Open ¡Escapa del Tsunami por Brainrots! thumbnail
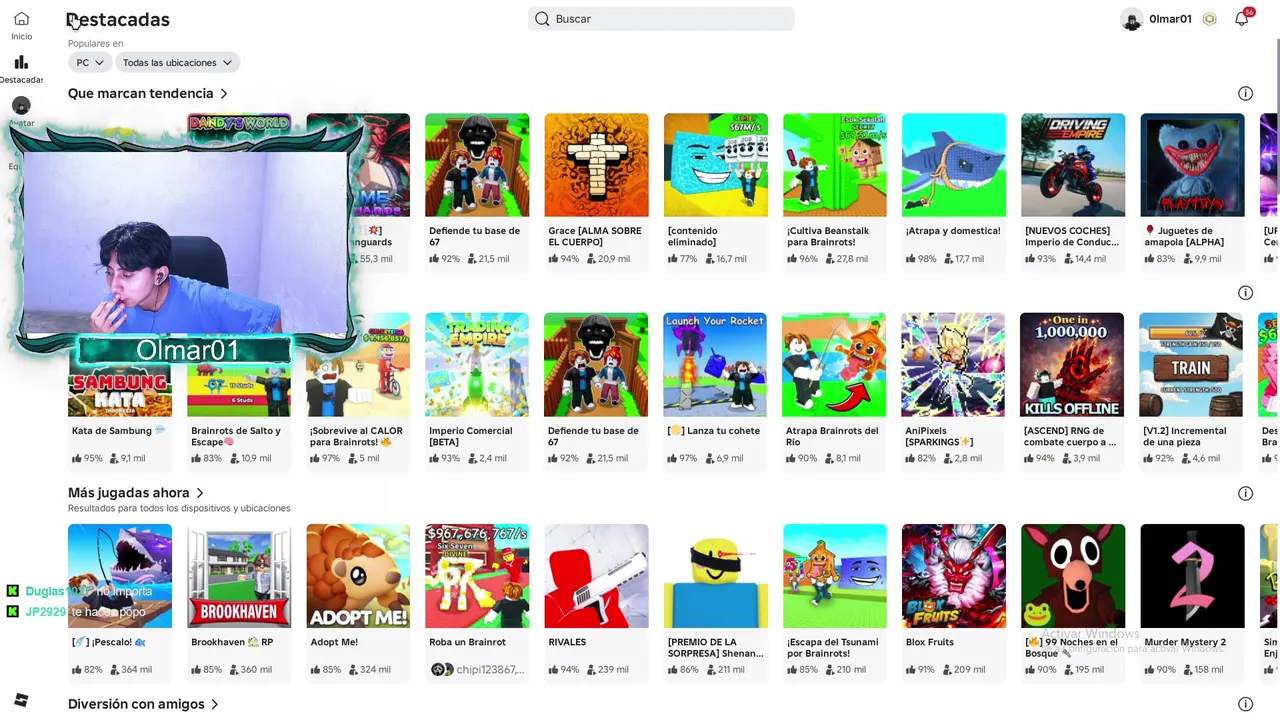The width and height of the screenshot is (1280, 720). 835,576
